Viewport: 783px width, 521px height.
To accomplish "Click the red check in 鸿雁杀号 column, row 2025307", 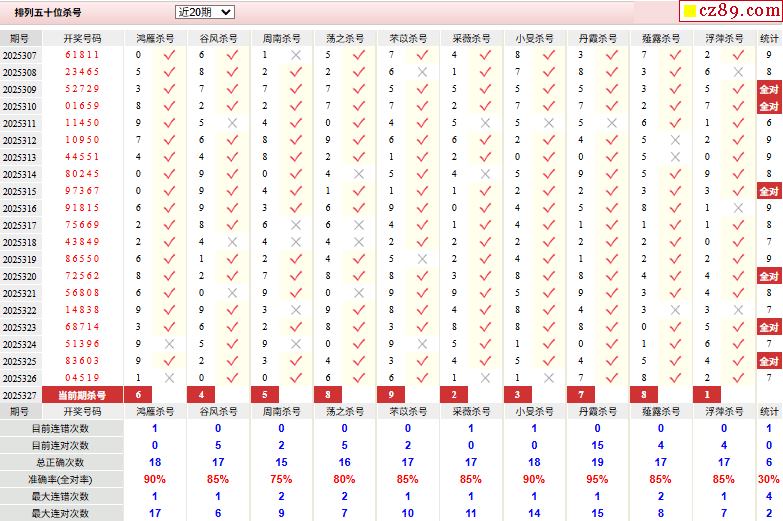I will (x=169, y=55).
